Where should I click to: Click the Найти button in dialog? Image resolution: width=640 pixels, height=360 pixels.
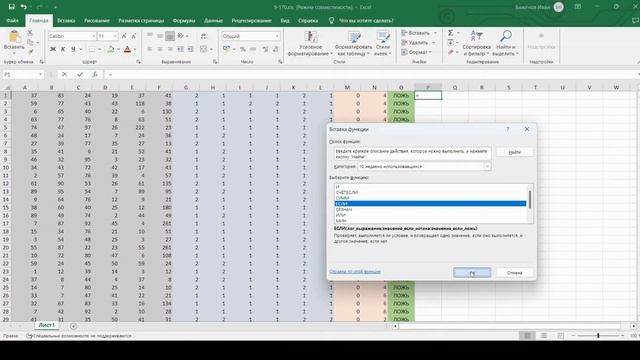pyautogui.click(x=515, y=152)
